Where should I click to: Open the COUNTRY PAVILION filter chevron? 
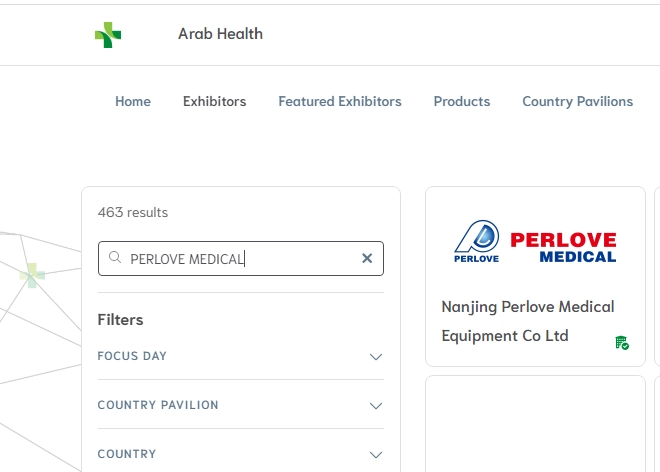[x=376, y=405]
